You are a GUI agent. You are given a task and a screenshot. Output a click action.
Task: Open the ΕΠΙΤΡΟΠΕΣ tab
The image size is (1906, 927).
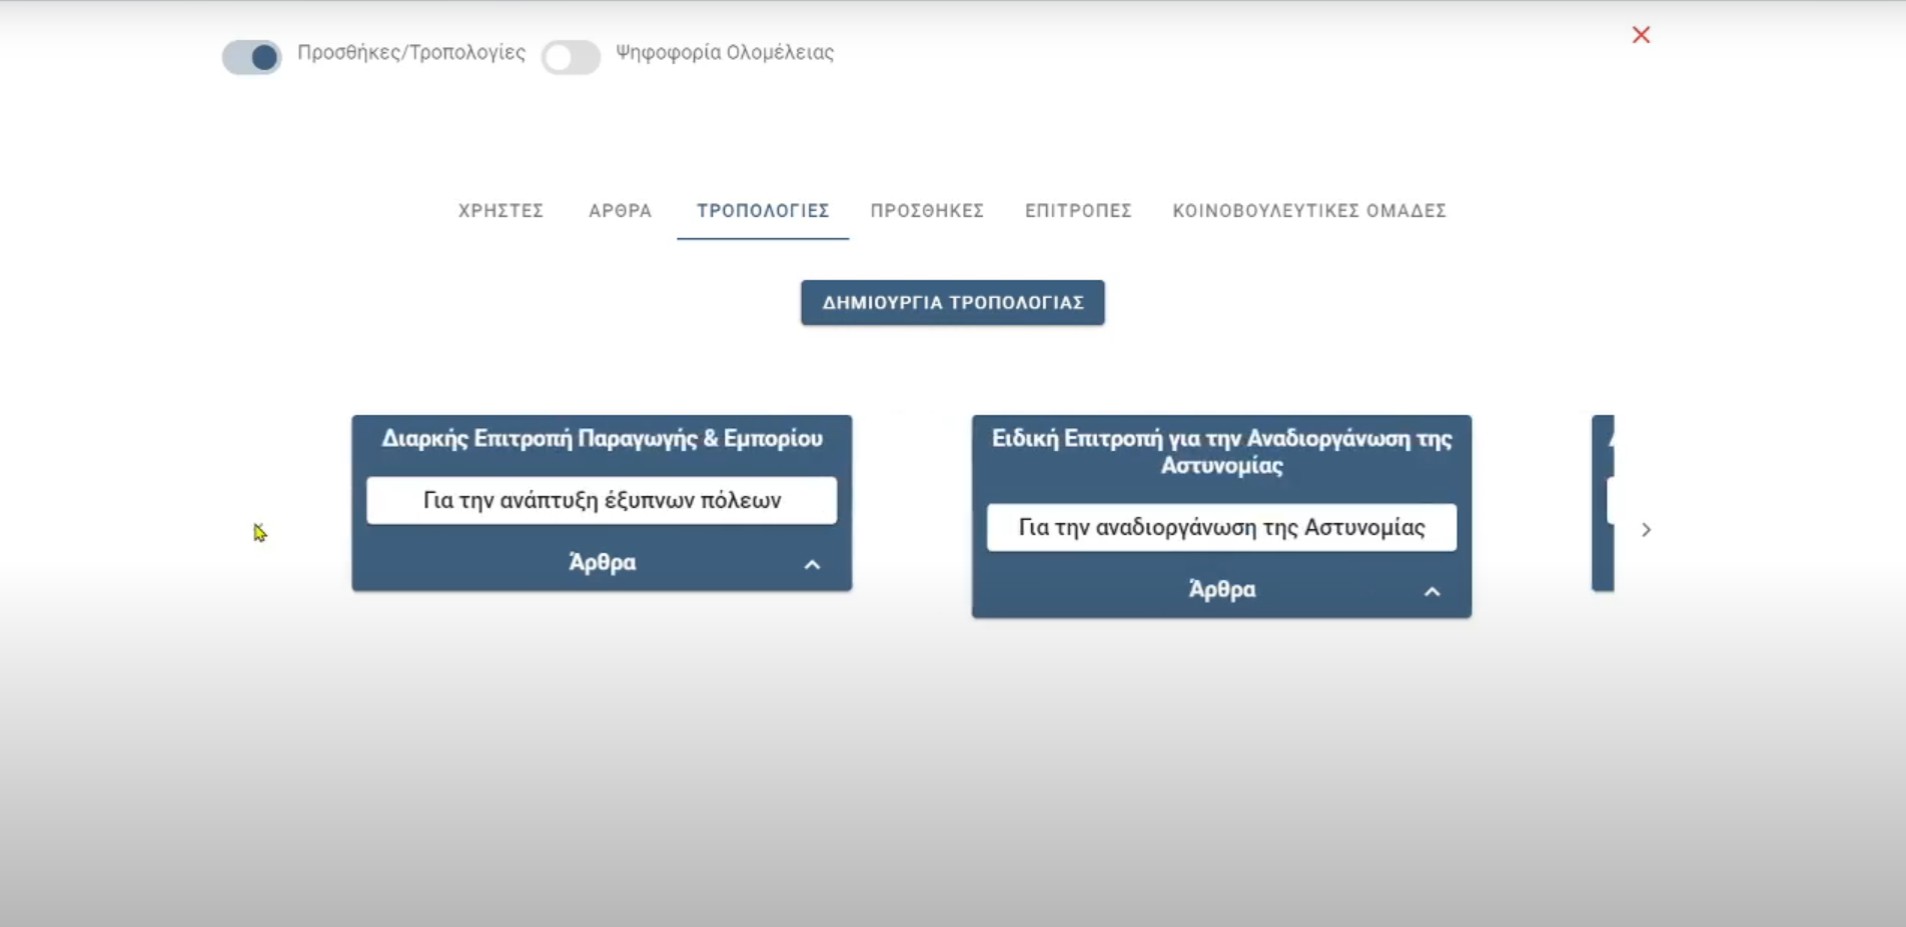pyautogui.click(x=1078, y=211)
